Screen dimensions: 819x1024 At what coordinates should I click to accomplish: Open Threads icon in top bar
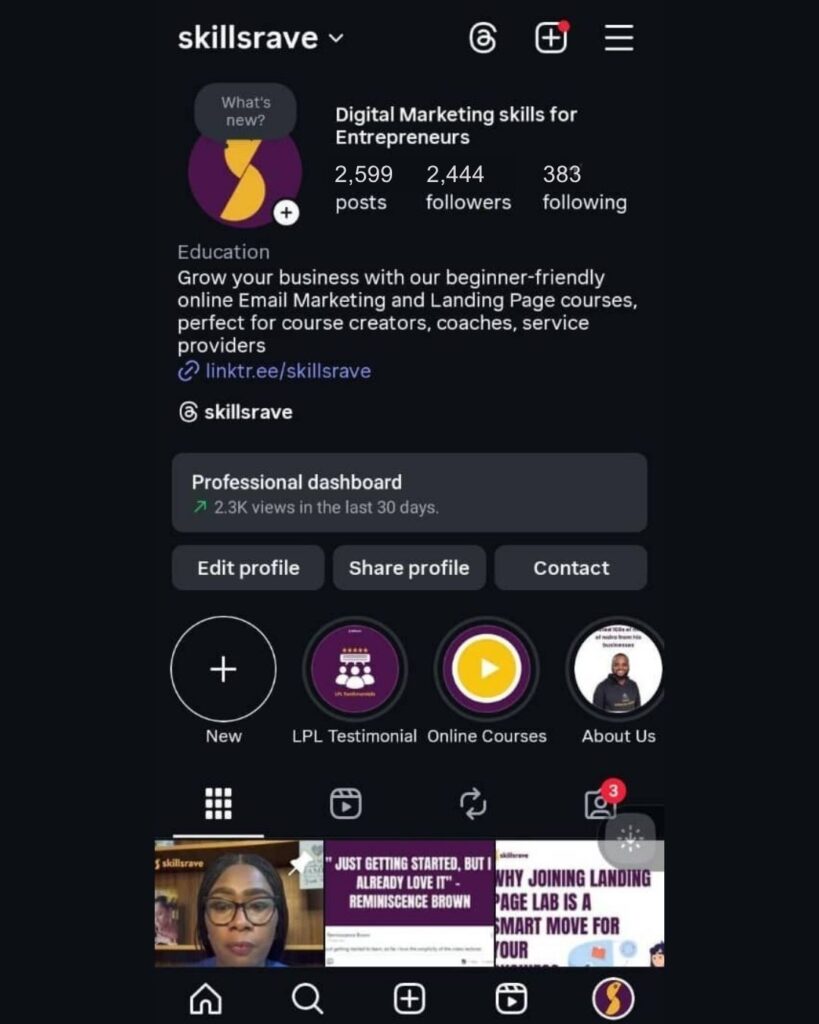[x=483, y=38]
